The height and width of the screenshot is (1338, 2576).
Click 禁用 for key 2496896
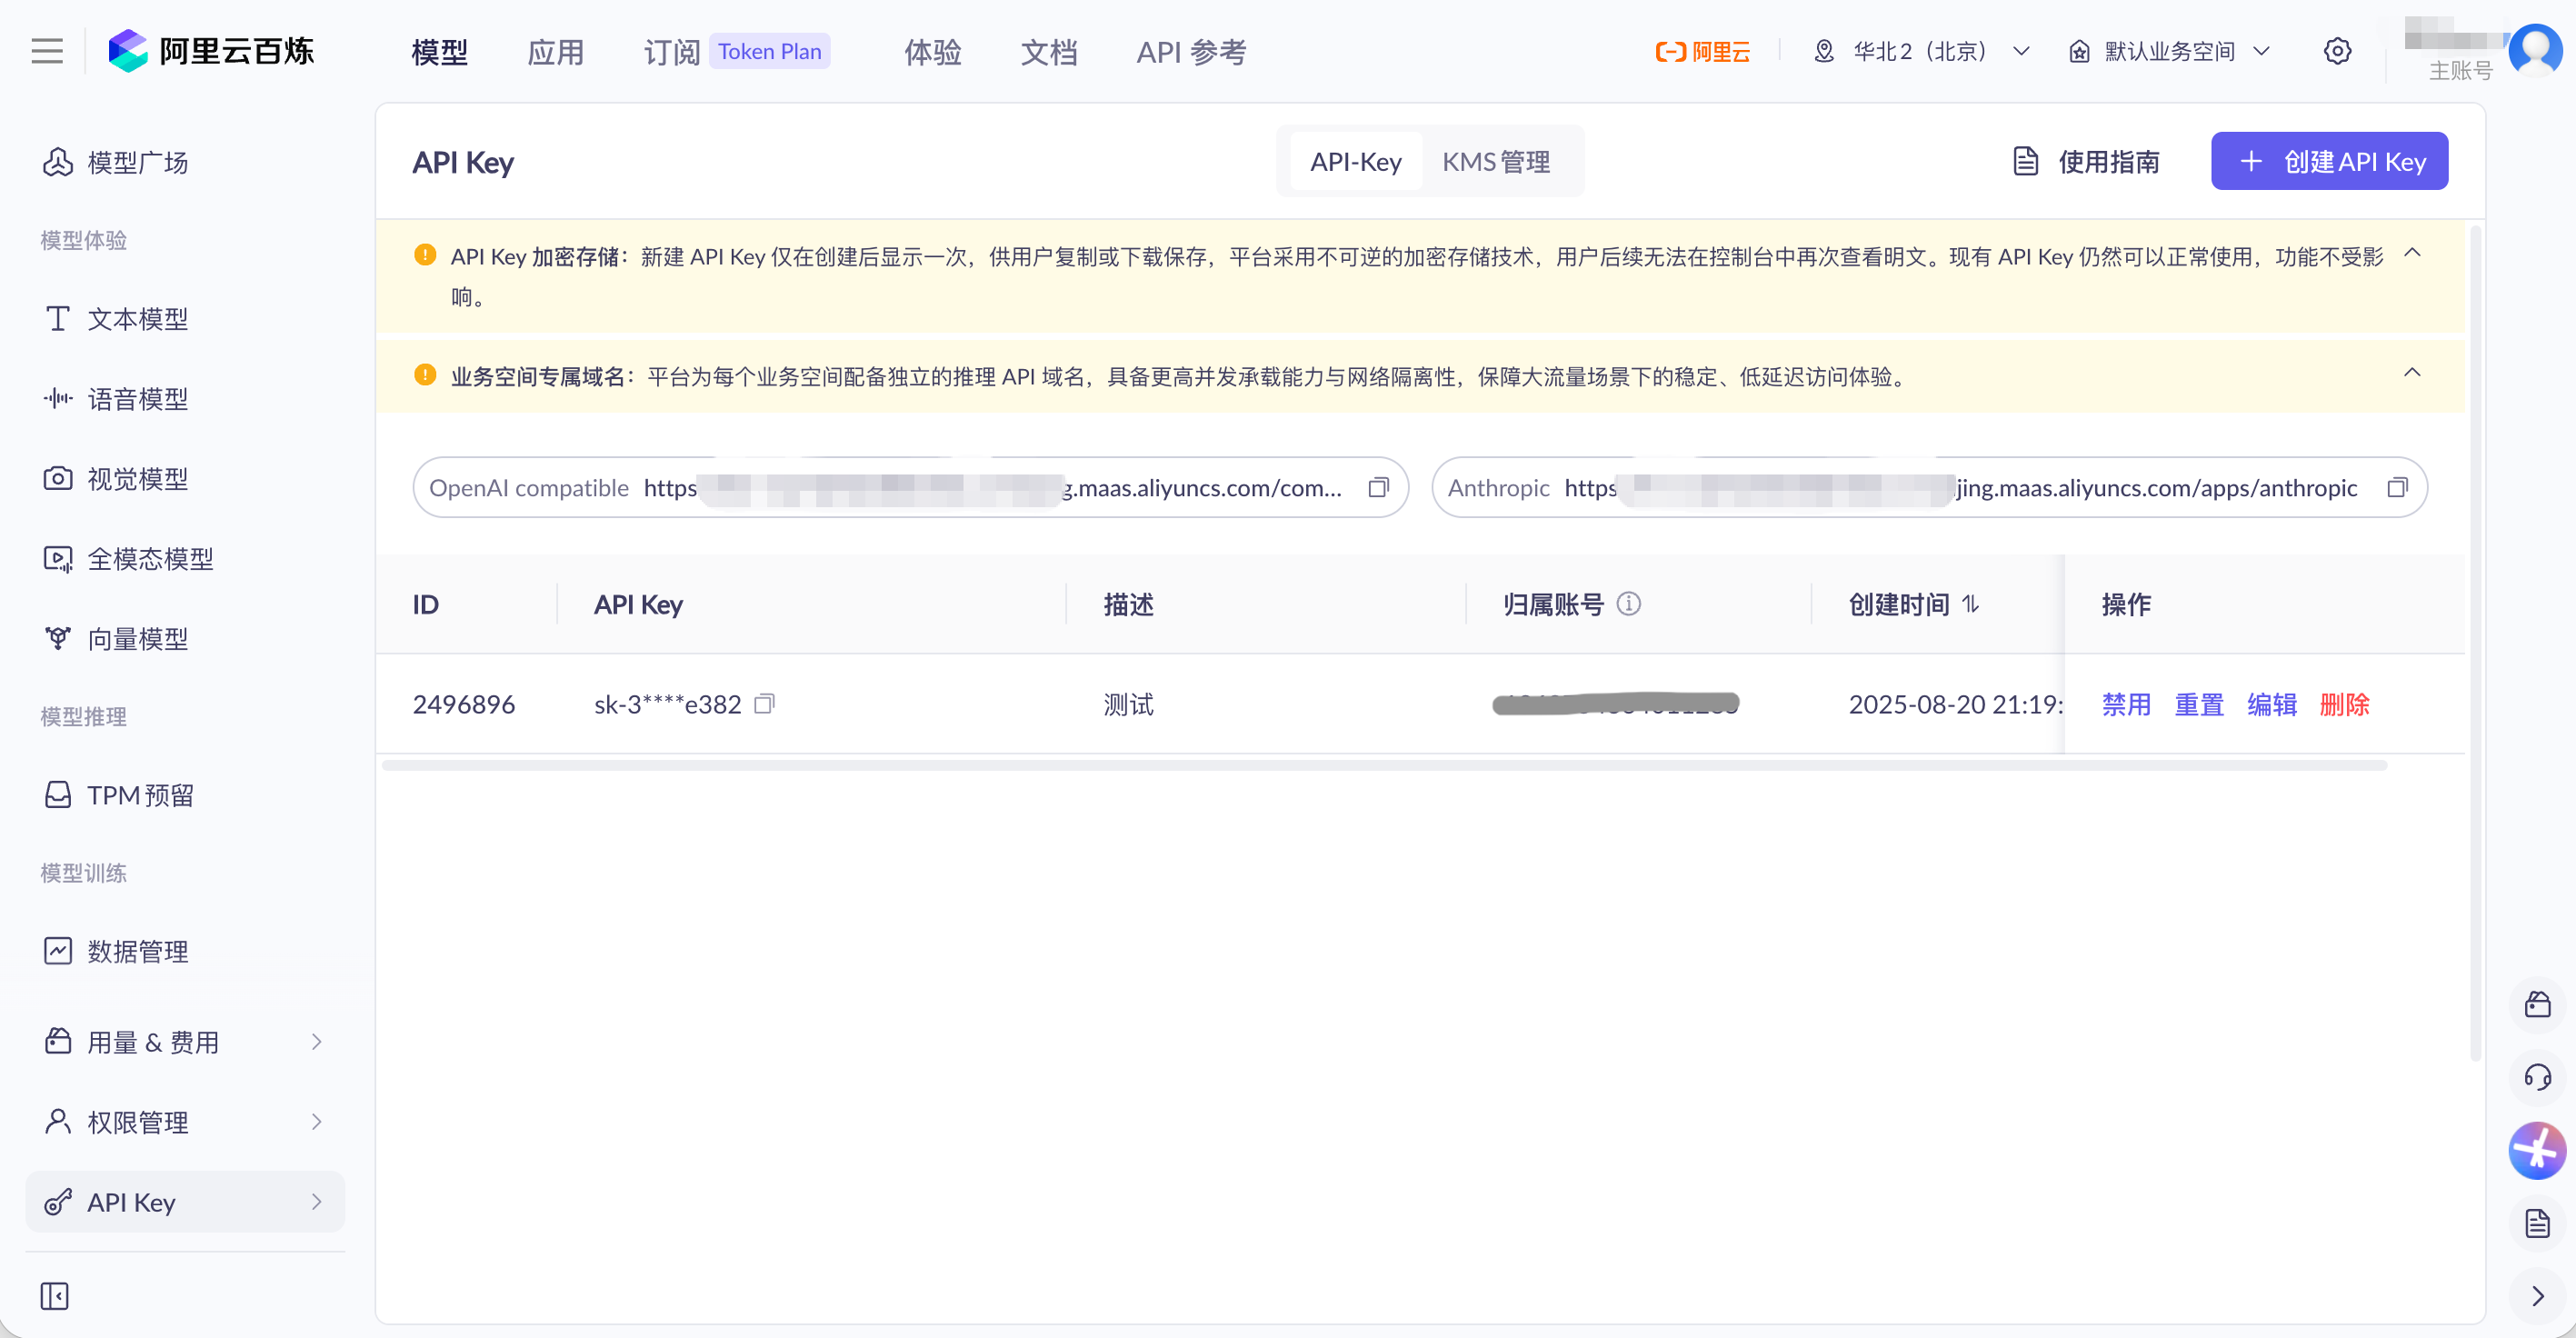coord(2126,704)
